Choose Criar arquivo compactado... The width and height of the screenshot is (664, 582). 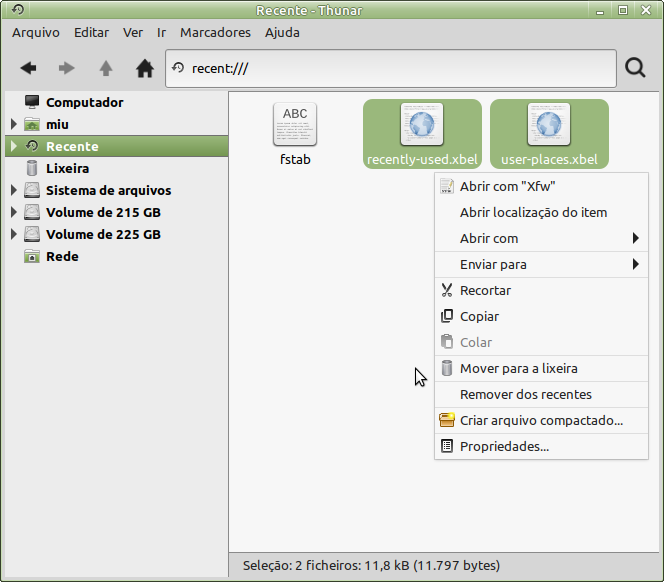tap(541, 421)
